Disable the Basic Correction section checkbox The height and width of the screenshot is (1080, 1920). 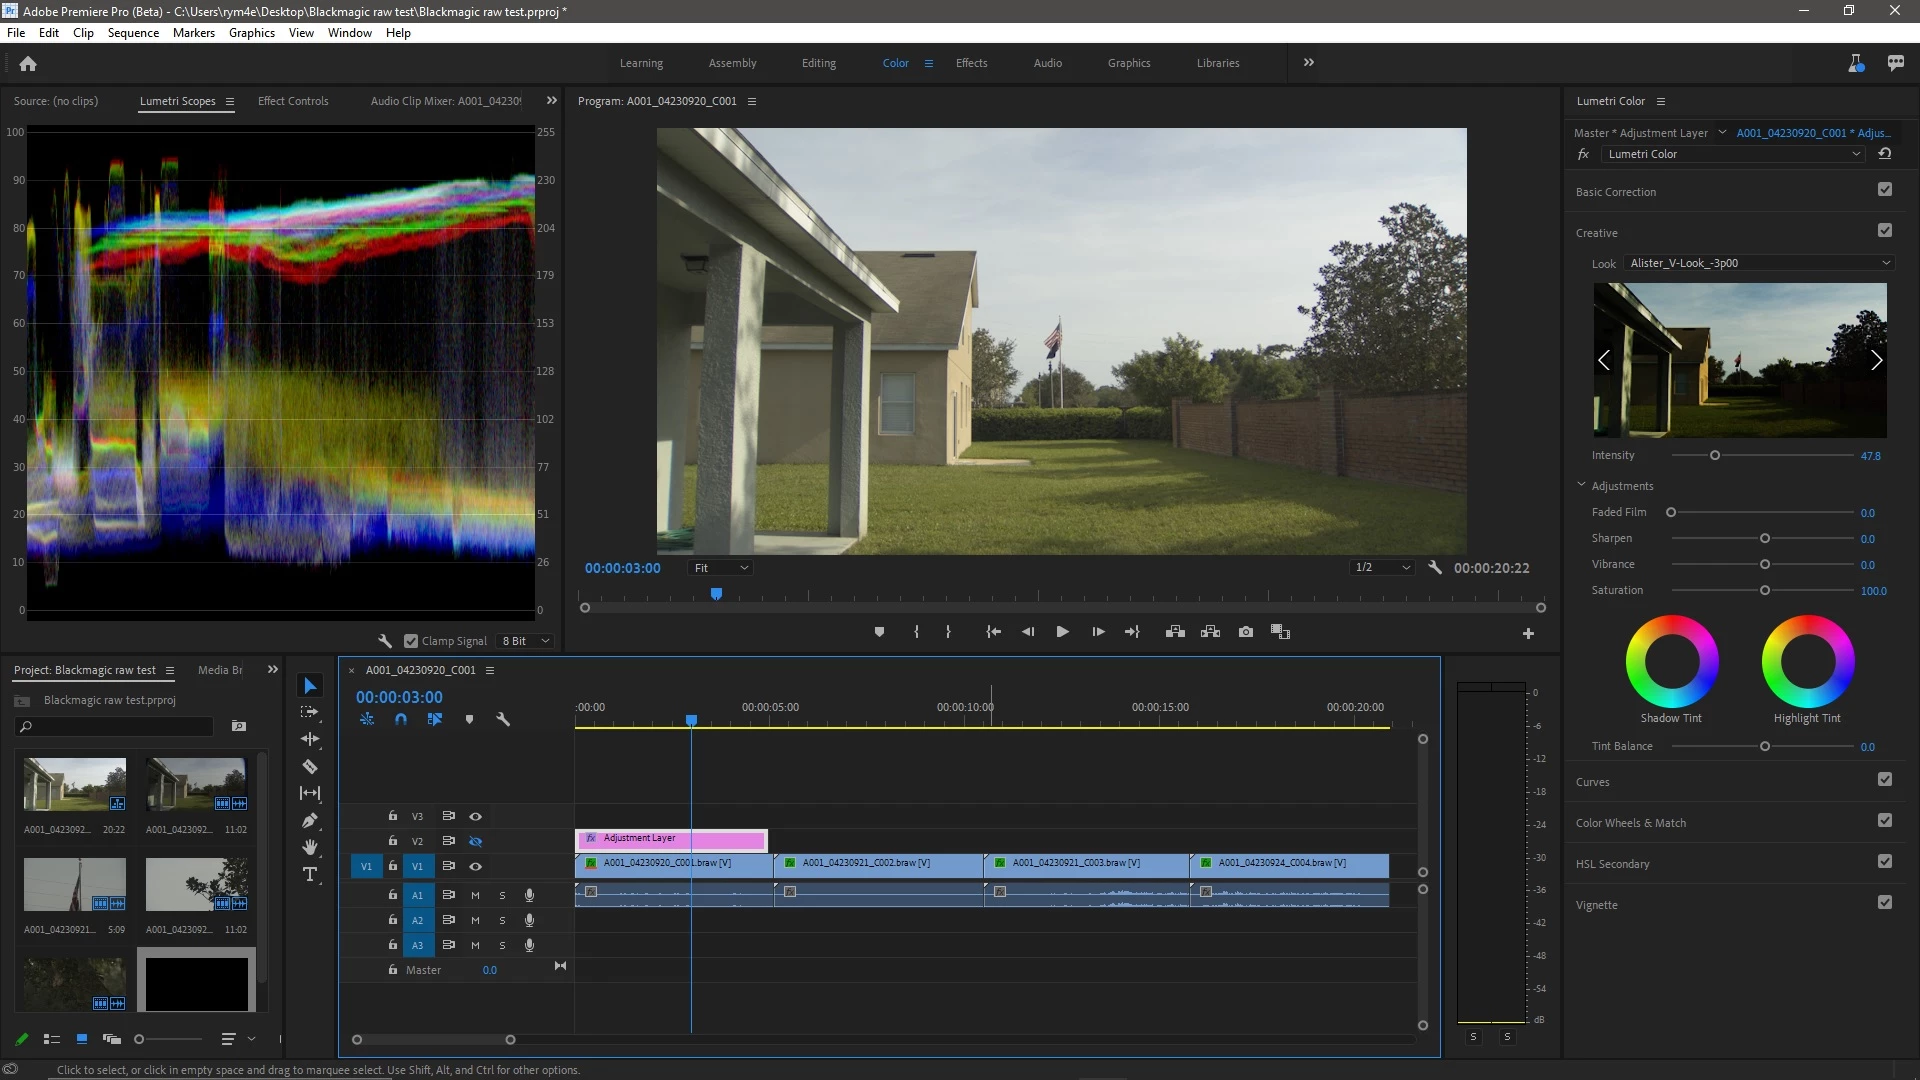point(1885,190)
